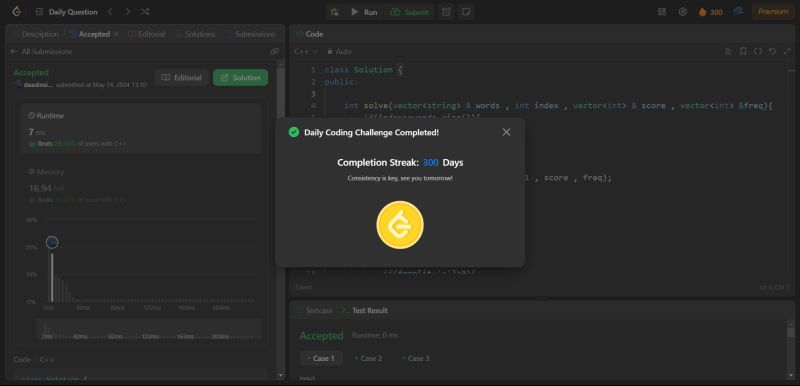The image size is (800, 386).
Task: Click the 'Consistency is key, see you tomorrow!' text
Action: coord(400,178)
